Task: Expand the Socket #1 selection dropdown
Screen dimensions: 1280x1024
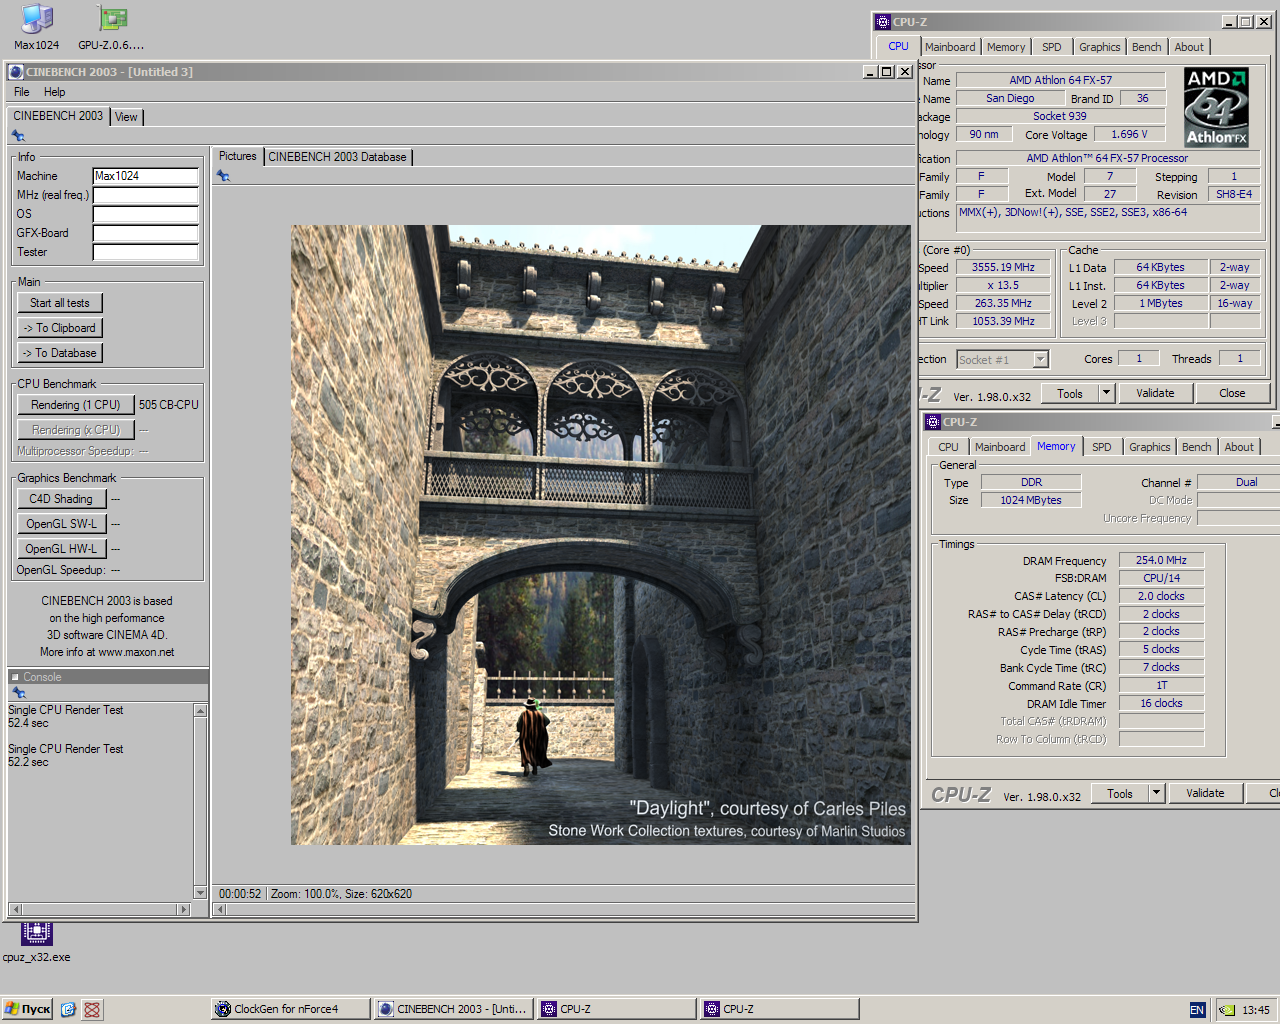Action: click(x=1041, y=359)
